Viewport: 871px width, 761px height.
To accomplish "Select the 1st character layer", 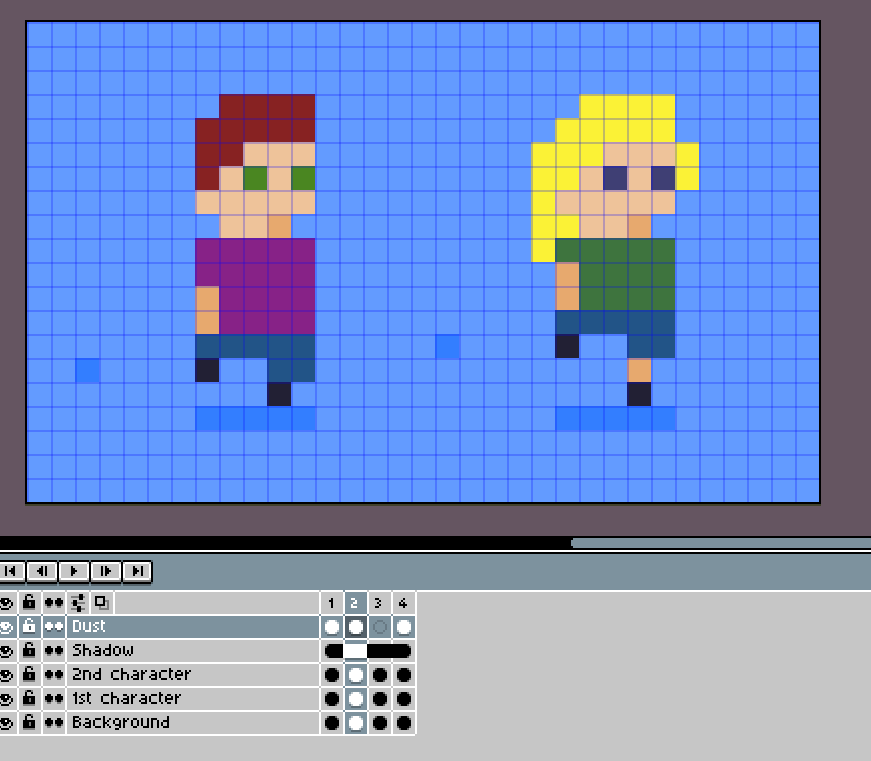I will [x=193, y=698].
